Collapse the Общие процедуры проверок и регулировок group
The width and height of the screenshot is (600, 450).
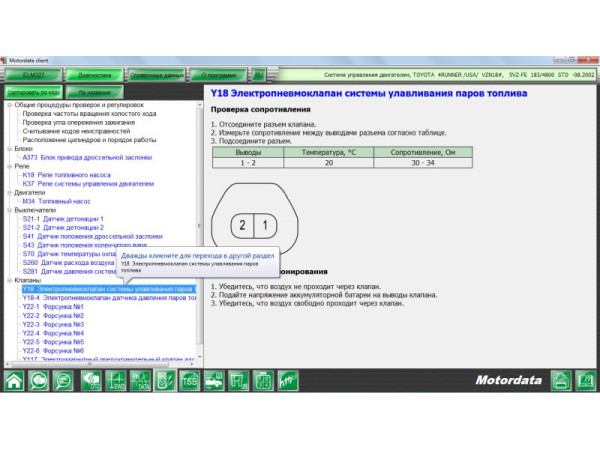tap(10, 105)
